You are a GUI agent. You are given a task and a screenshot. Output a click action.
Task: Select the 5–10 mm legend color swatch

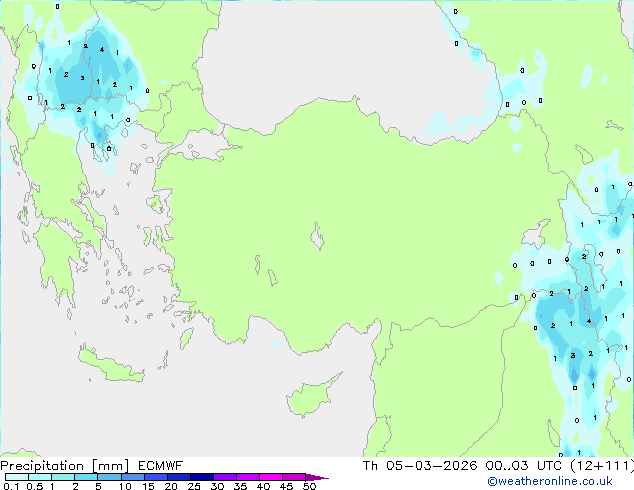point(109,477)
